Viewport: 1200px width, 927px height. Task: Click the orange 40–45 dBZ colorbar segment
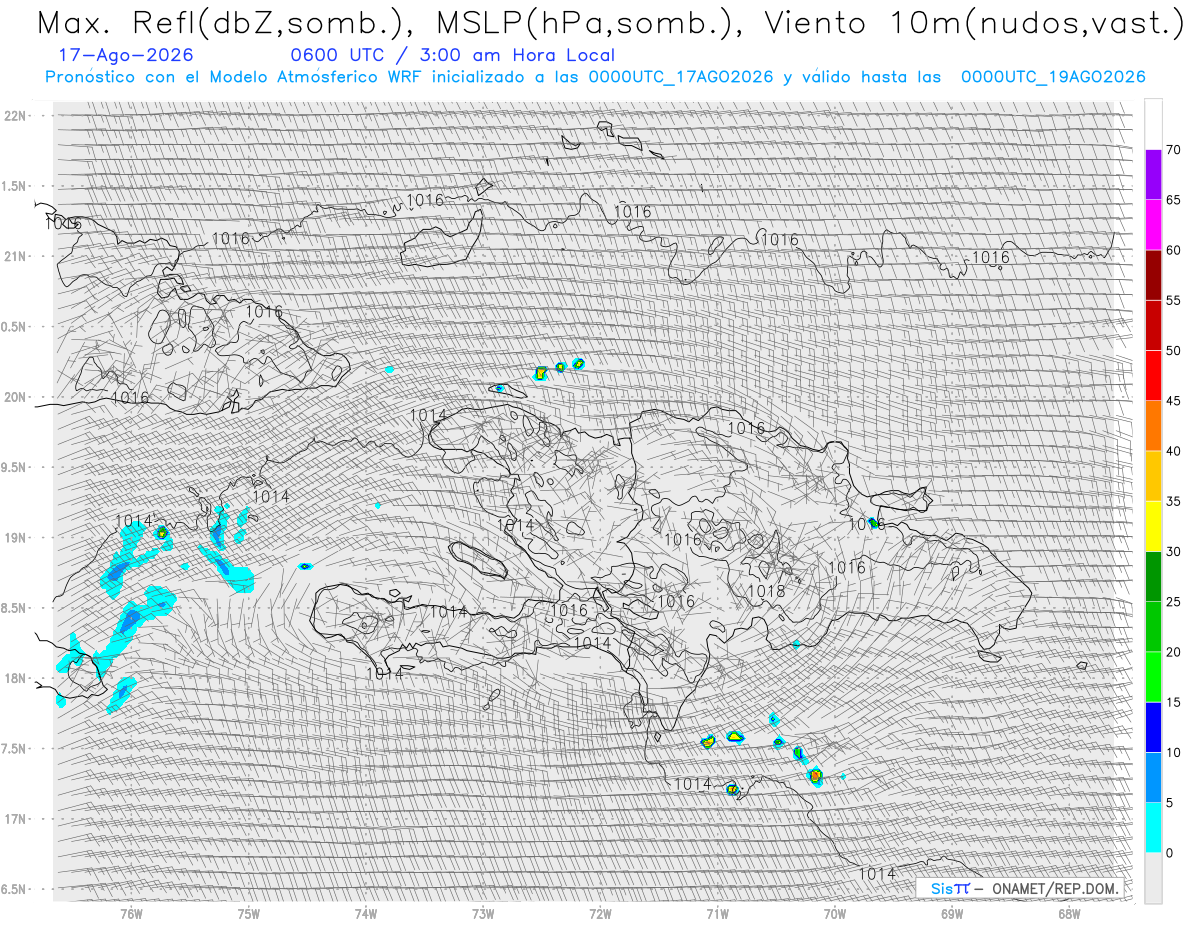(1153, 426)
